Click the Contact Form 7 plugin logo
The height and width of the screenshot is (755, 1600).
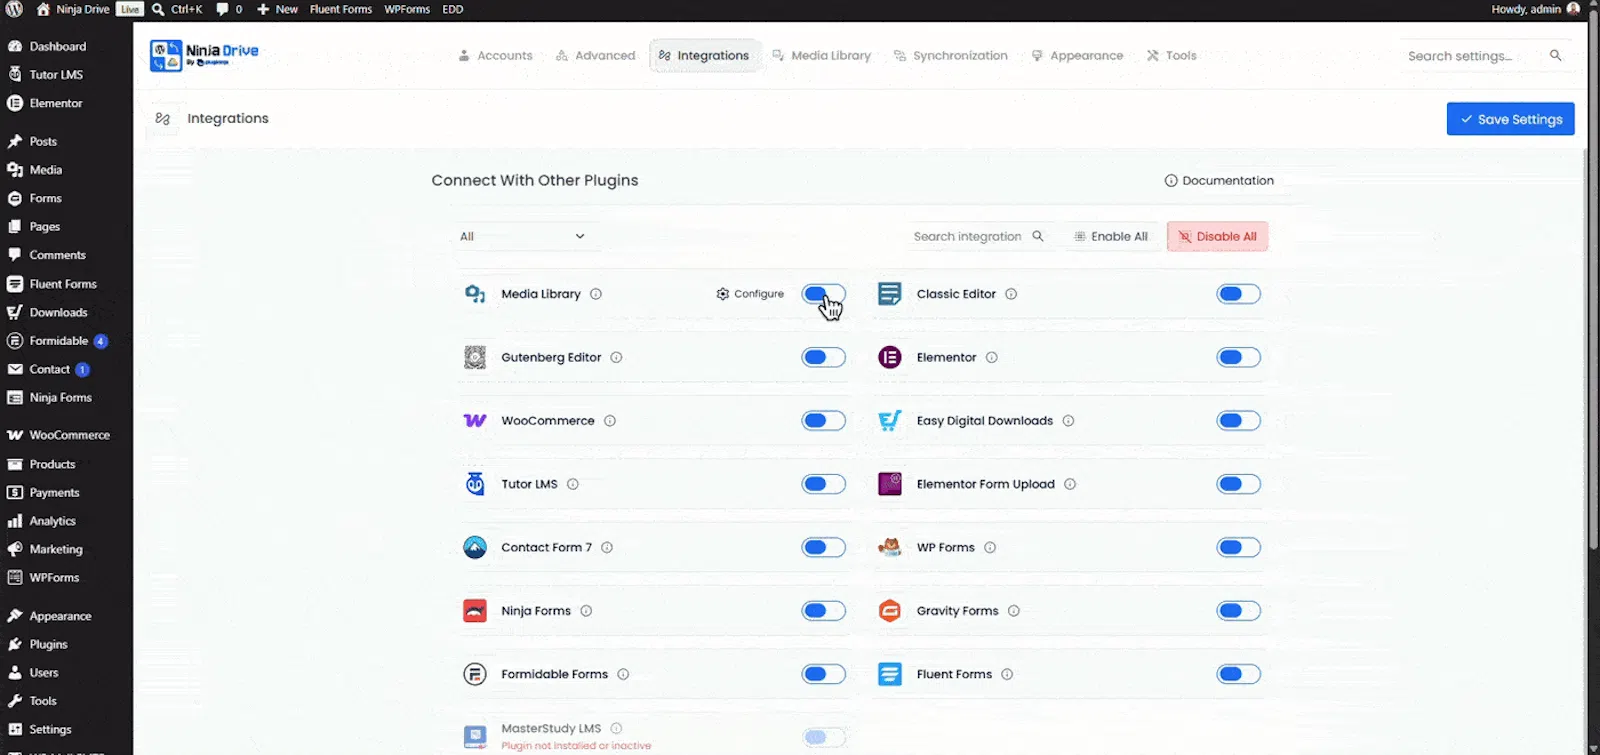[x=475, y=547]
